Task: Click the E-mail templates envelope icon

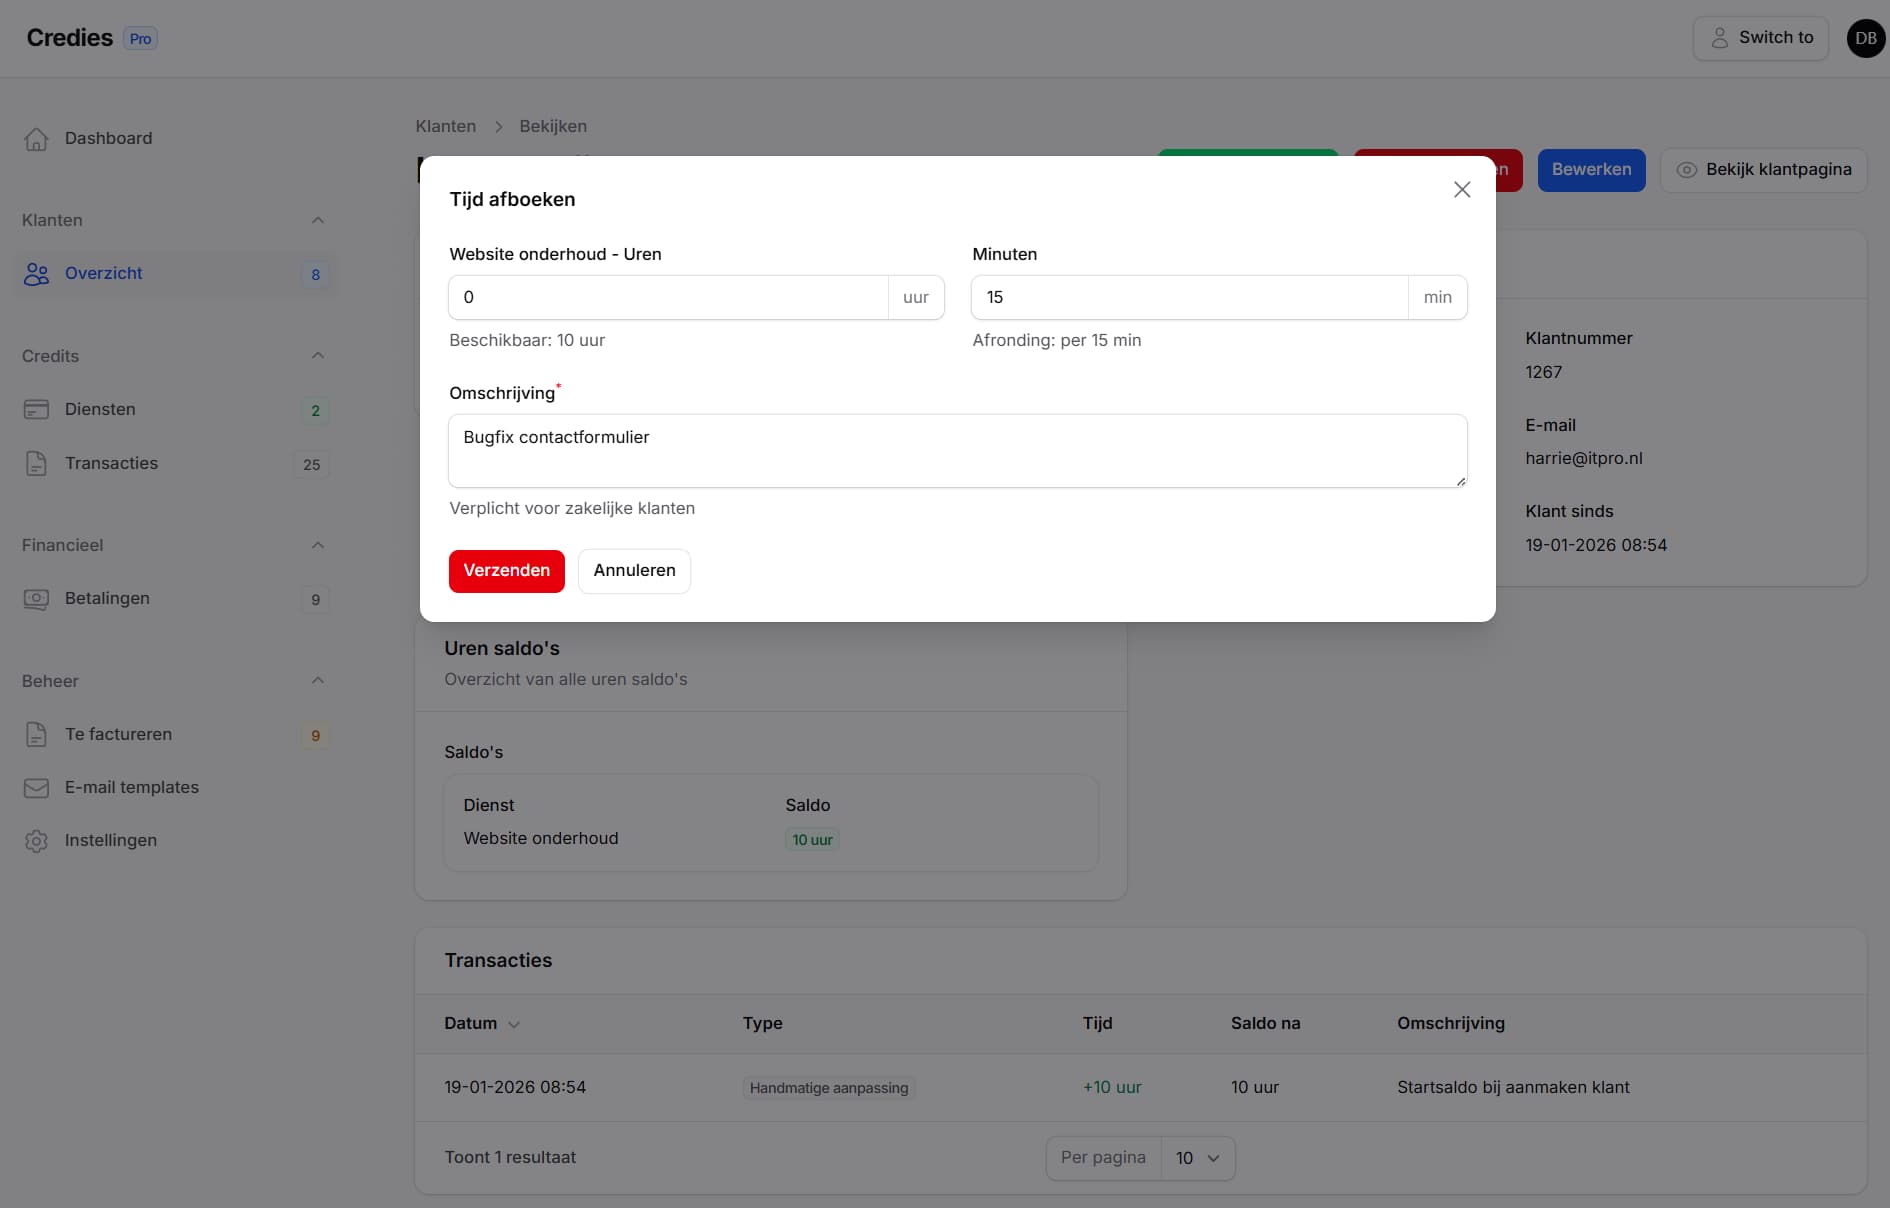Action: click(36, 788)
